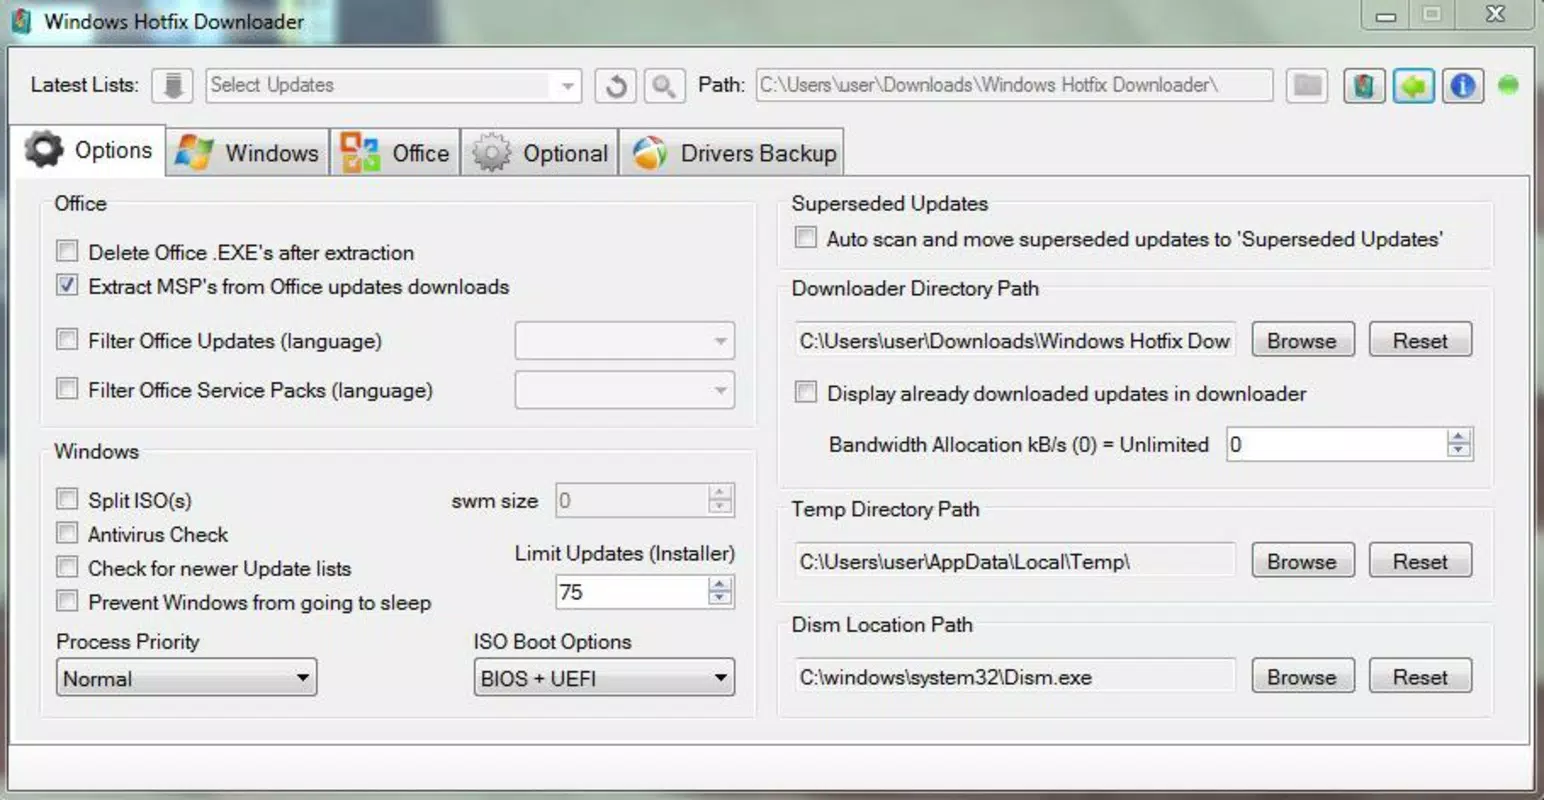Expand the ISO Boot Options dropdown
Viewport: 1544px width, 800px height.
pos(604,677)
